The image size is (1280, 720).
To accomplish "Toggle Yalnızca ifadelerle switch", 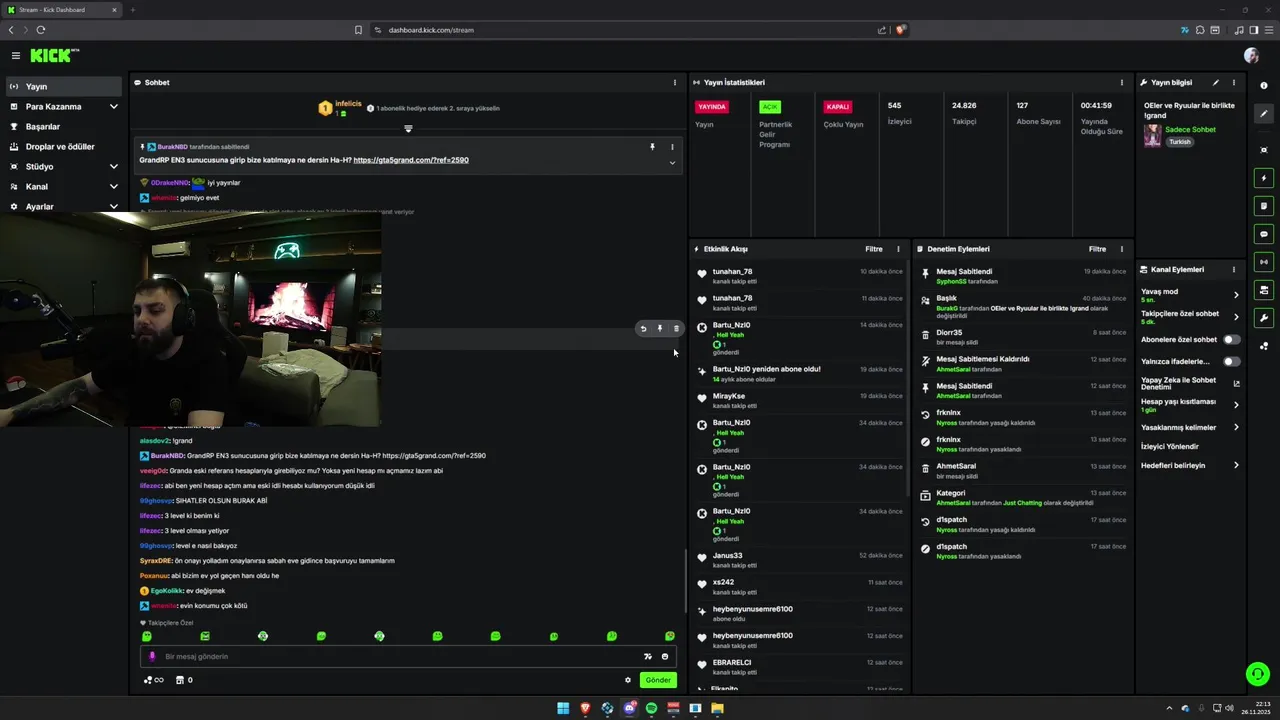I will tap(1231, 361).
